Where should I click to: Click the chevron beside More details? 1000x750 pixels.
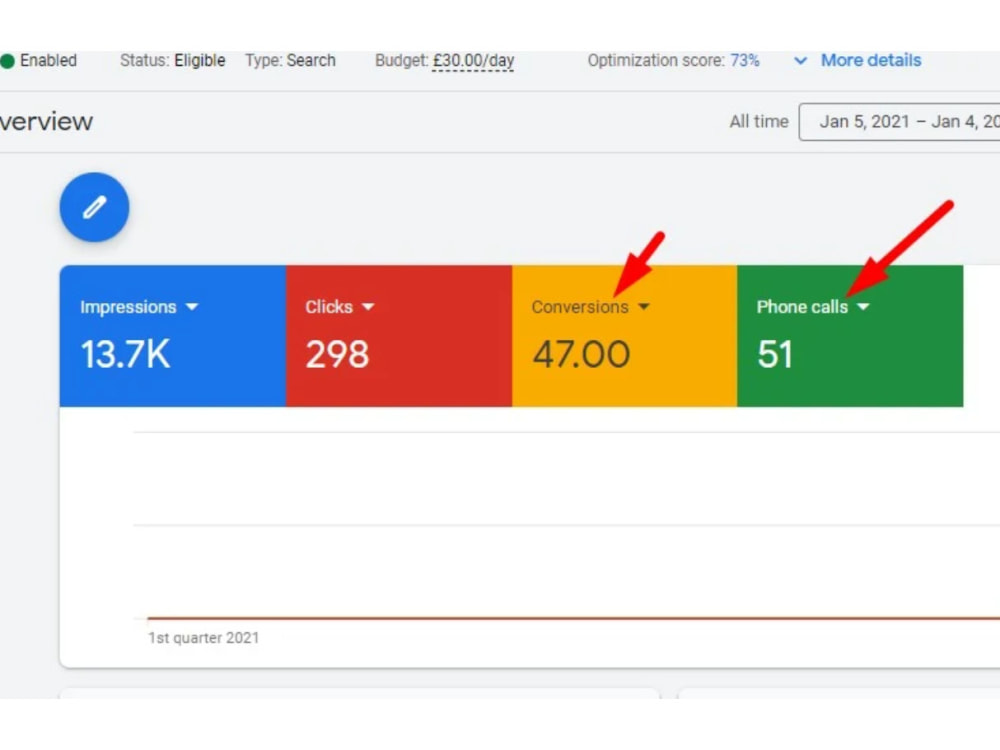pyautogui.click(x=800, y=61)
